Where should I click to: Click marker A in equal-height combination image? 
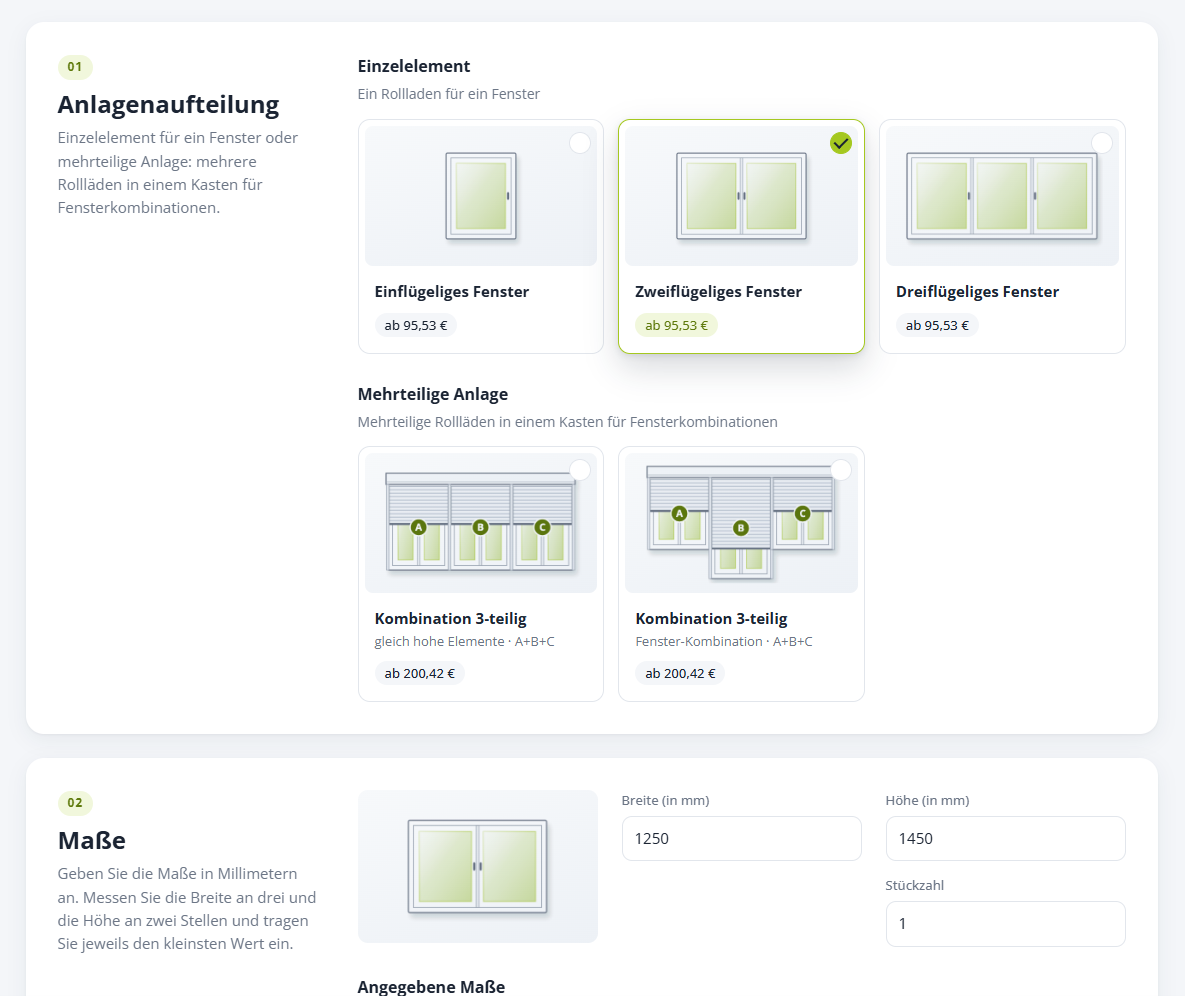(419, 527)
